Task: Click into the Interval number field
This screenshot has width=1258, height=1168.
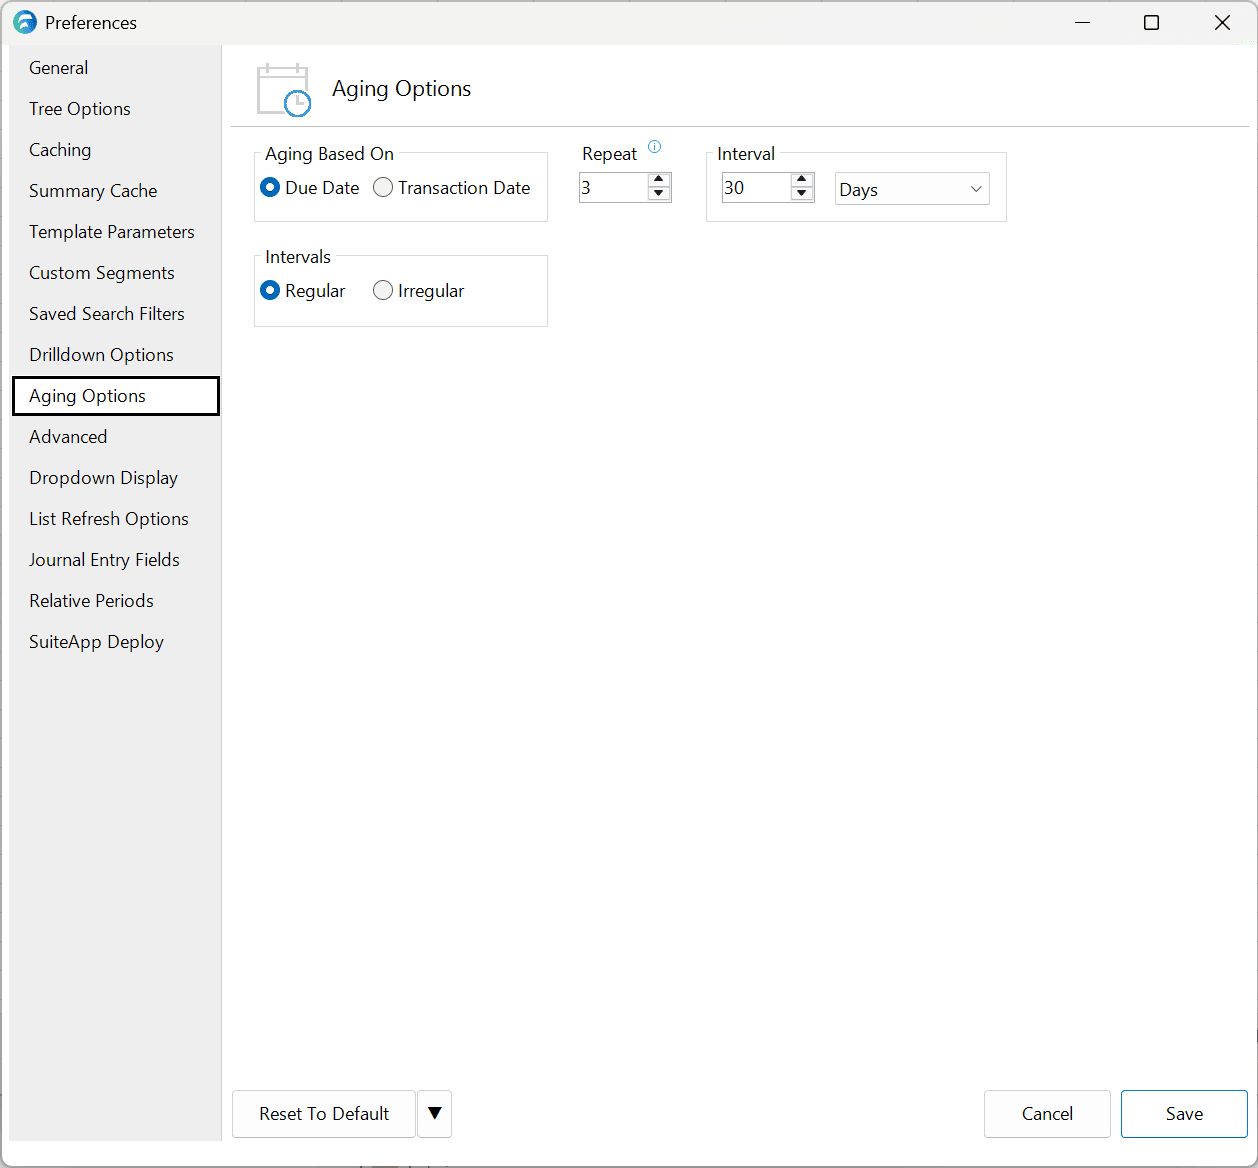Action: tap(756, 187)
